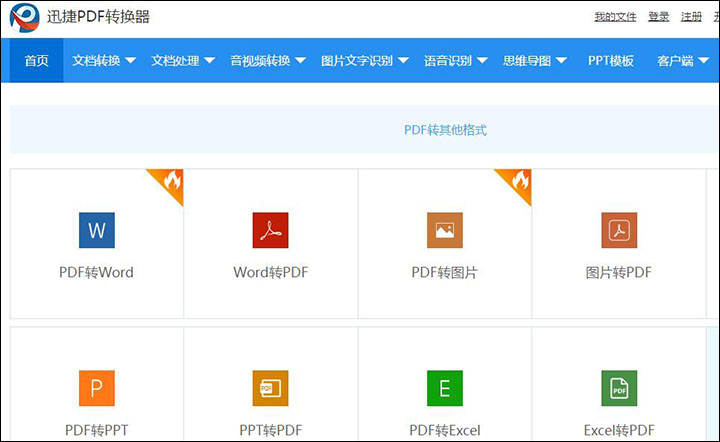Click the 迅捷PDF转换器 title text
720x442 pixels.
click(x=98, y=17)
